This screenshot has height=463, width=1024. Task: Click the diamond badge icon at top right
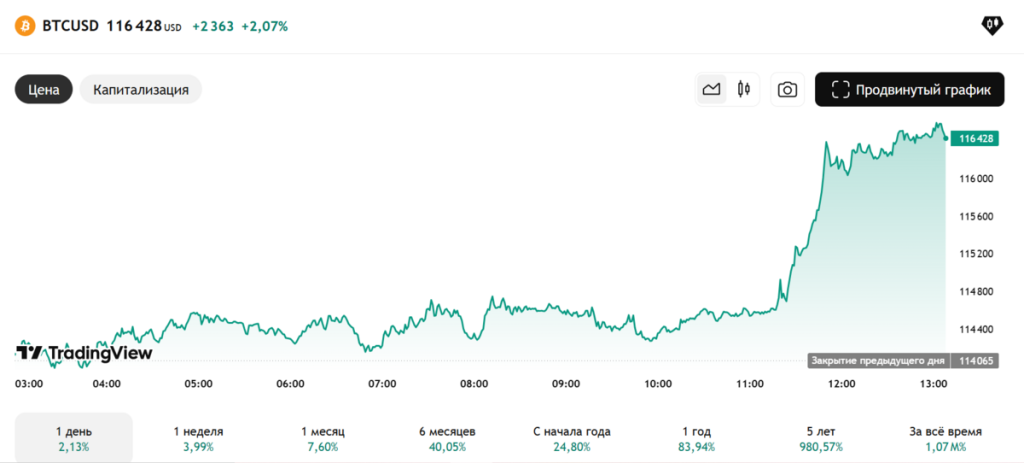point(992,26)
